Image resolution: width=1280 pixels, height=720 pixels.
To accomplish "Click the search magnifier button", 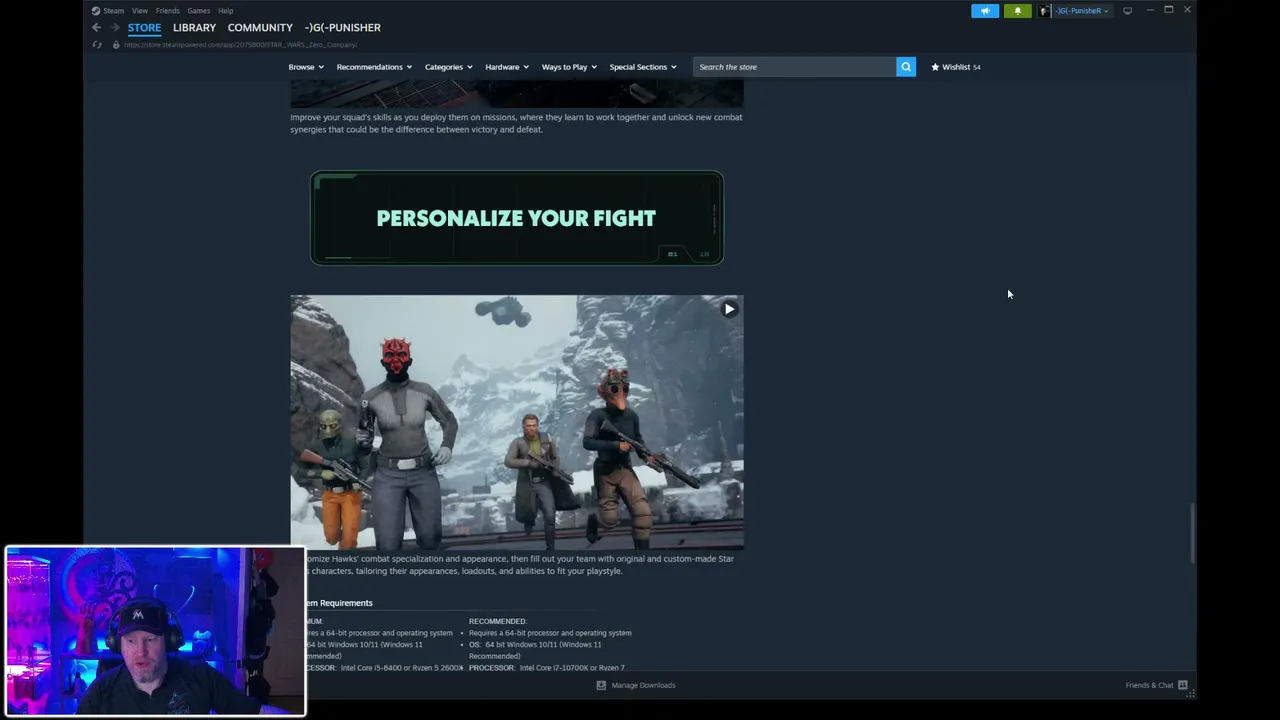I will click(906, 67).
